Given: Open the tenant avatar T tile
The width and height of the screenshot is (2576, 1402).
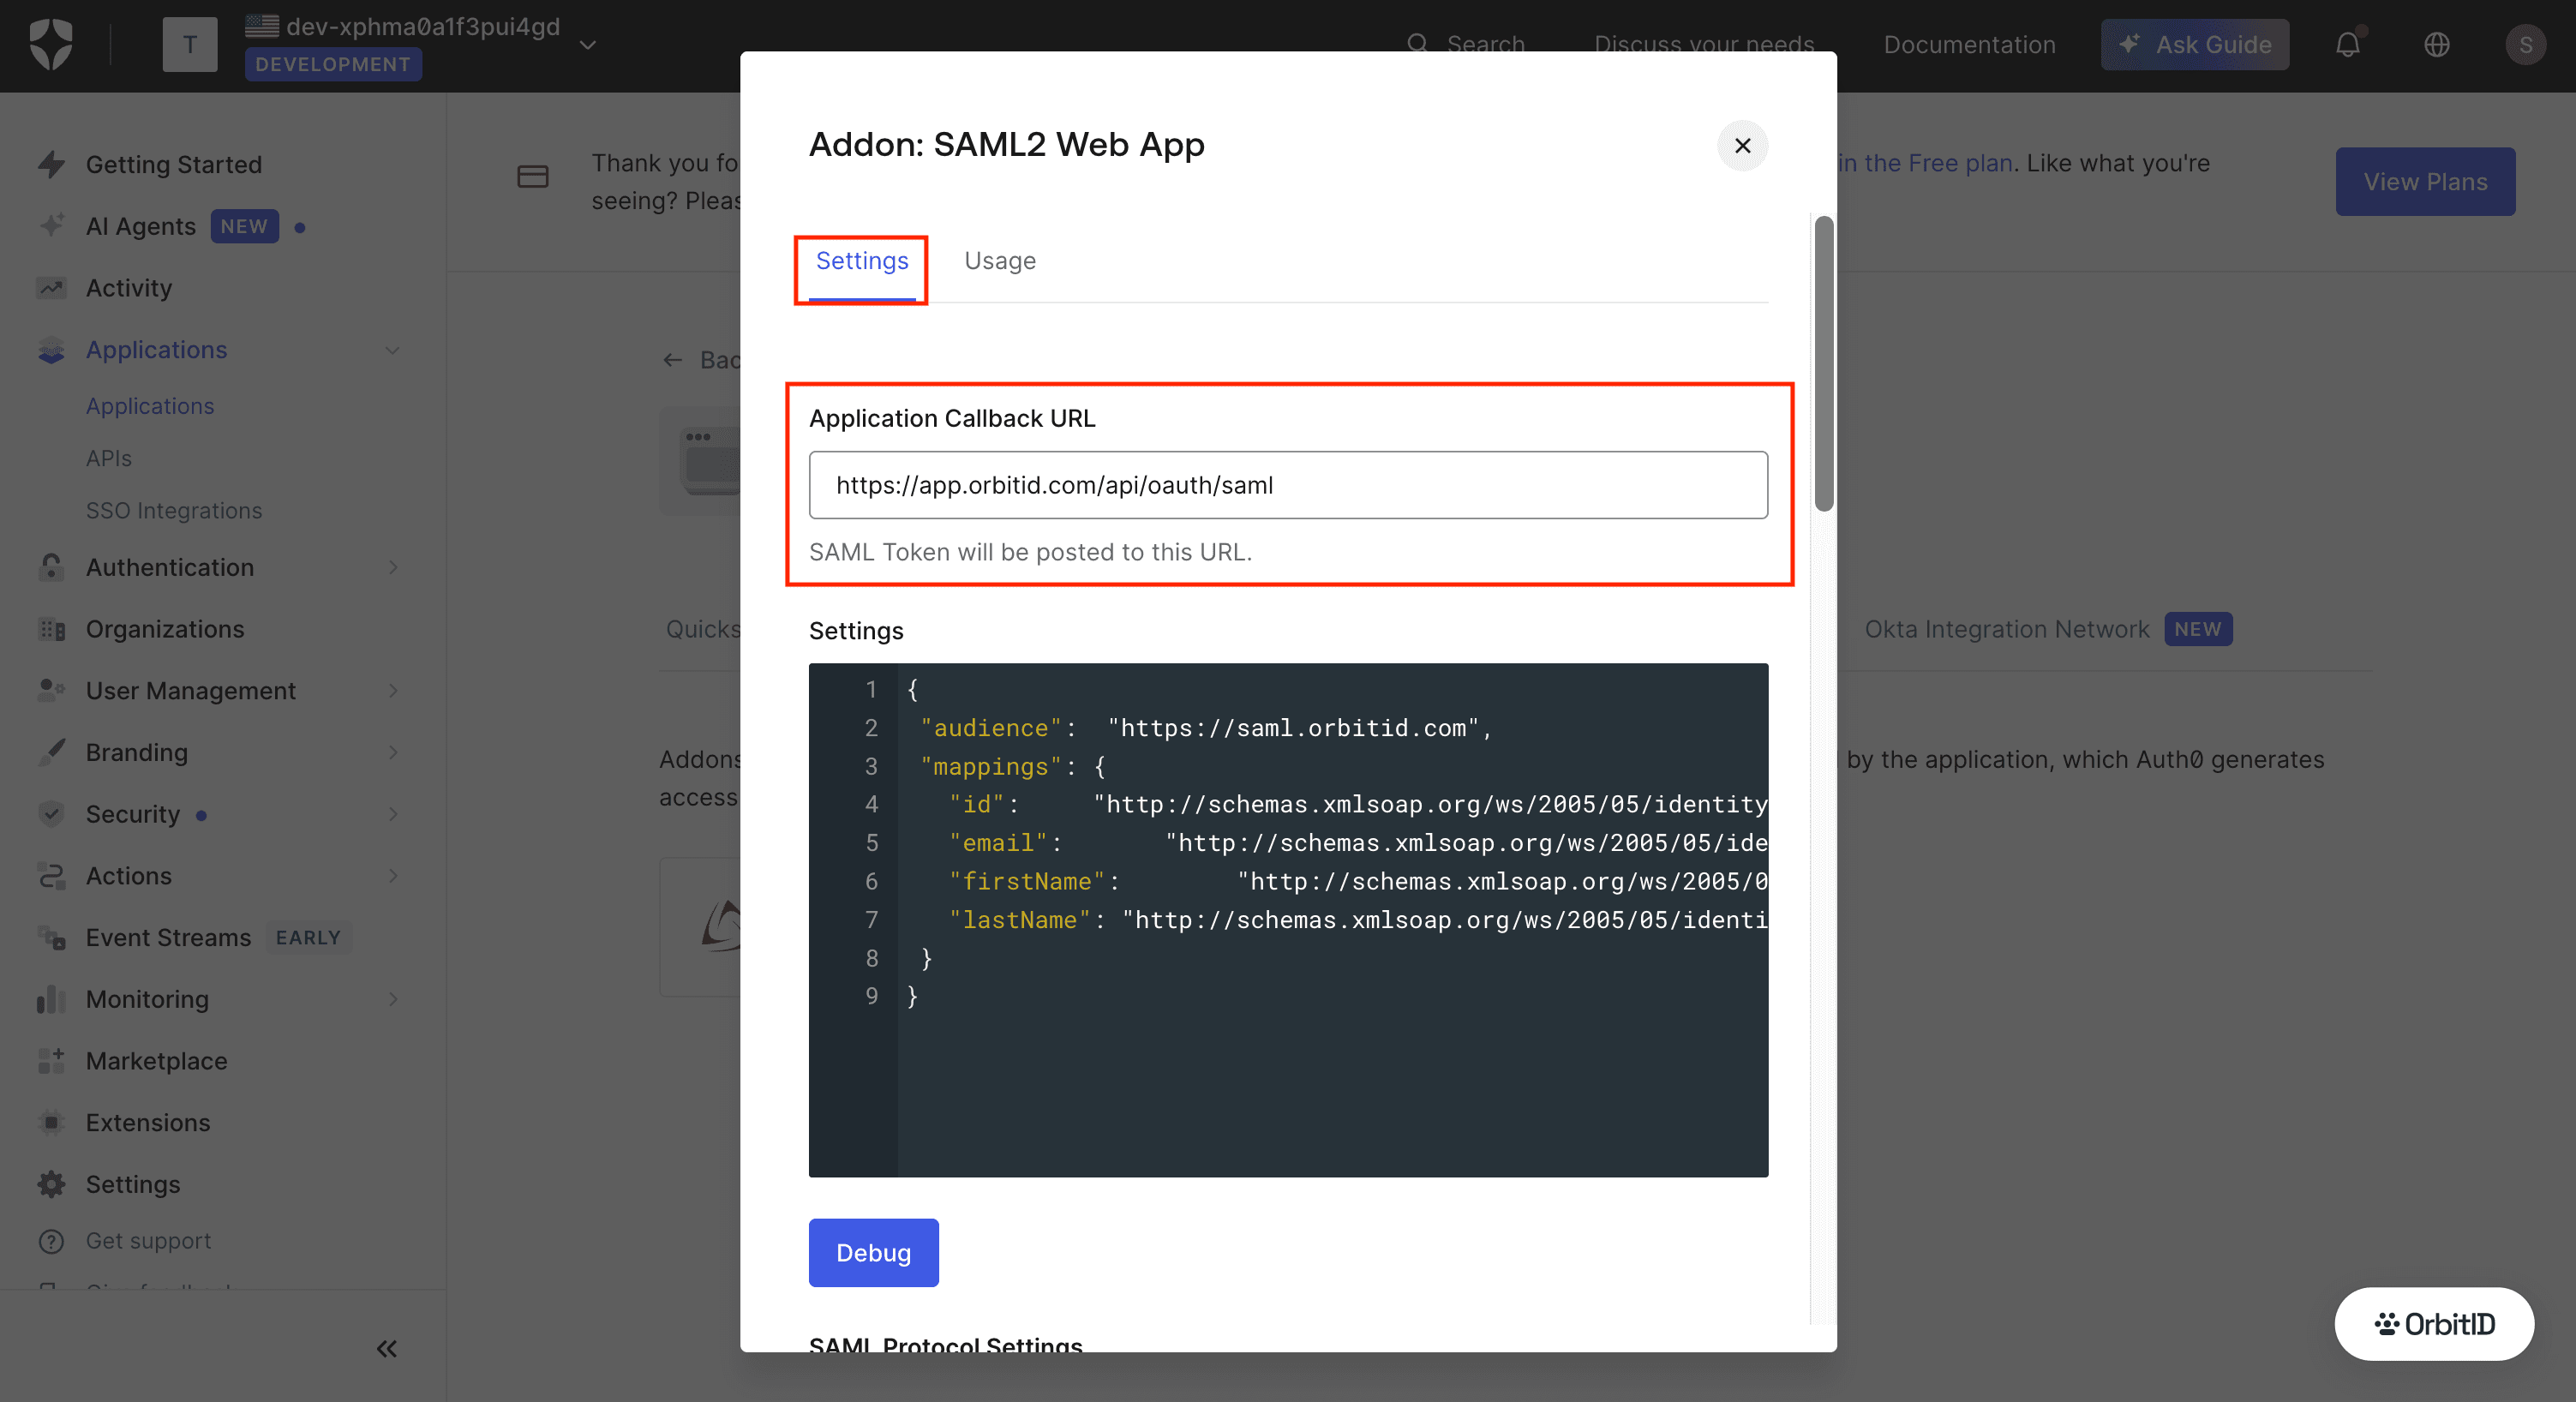Looking at the screenshot, I should (190, 45).
